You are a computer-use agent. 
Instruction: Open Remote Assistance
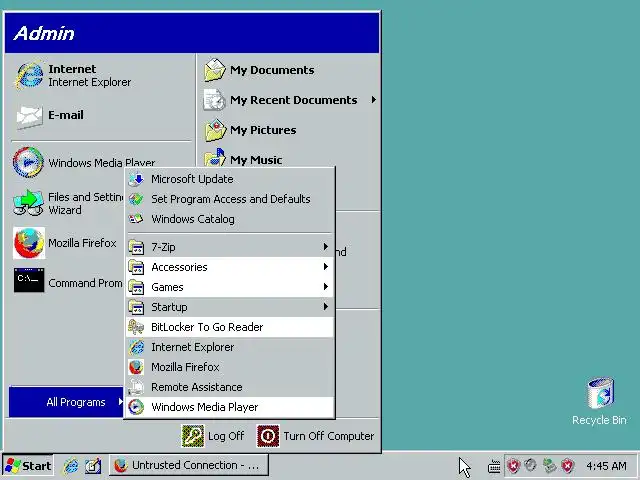point(230,387)
